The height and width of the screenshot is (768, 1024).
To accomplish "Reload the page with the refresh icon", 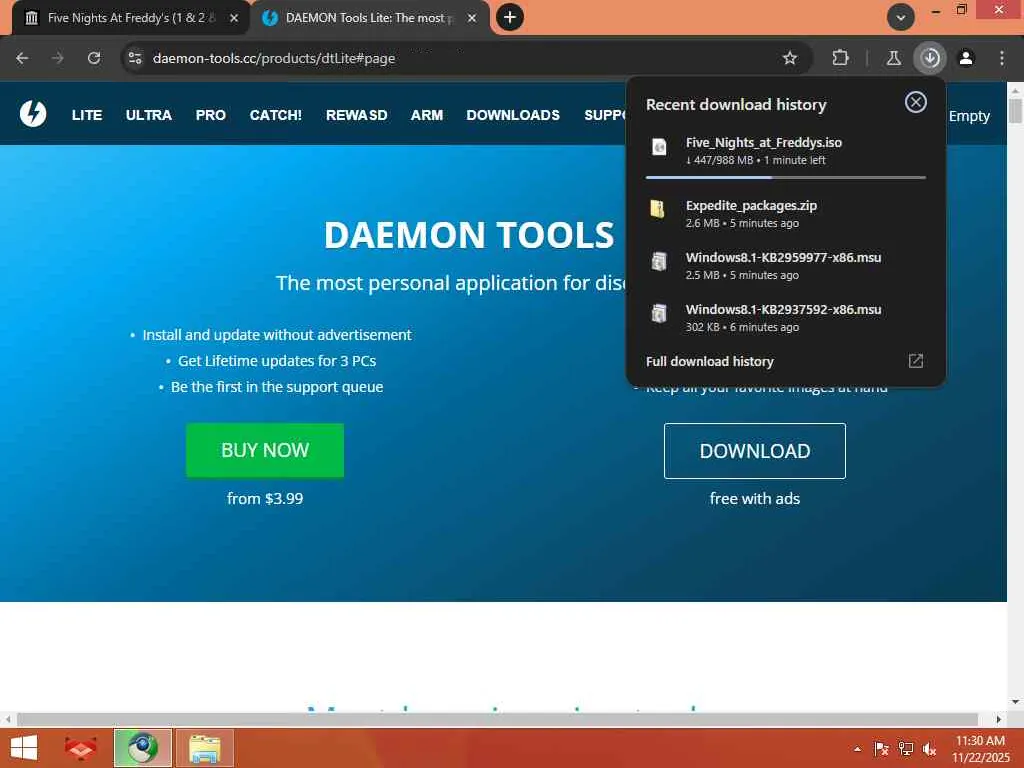I will point(94,58).
